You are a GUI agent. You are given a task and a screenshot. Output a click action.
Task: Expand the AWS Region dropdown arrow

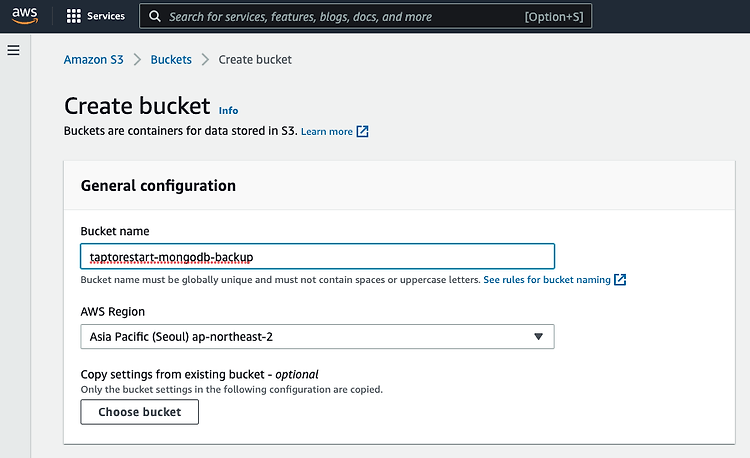[539, 337]
